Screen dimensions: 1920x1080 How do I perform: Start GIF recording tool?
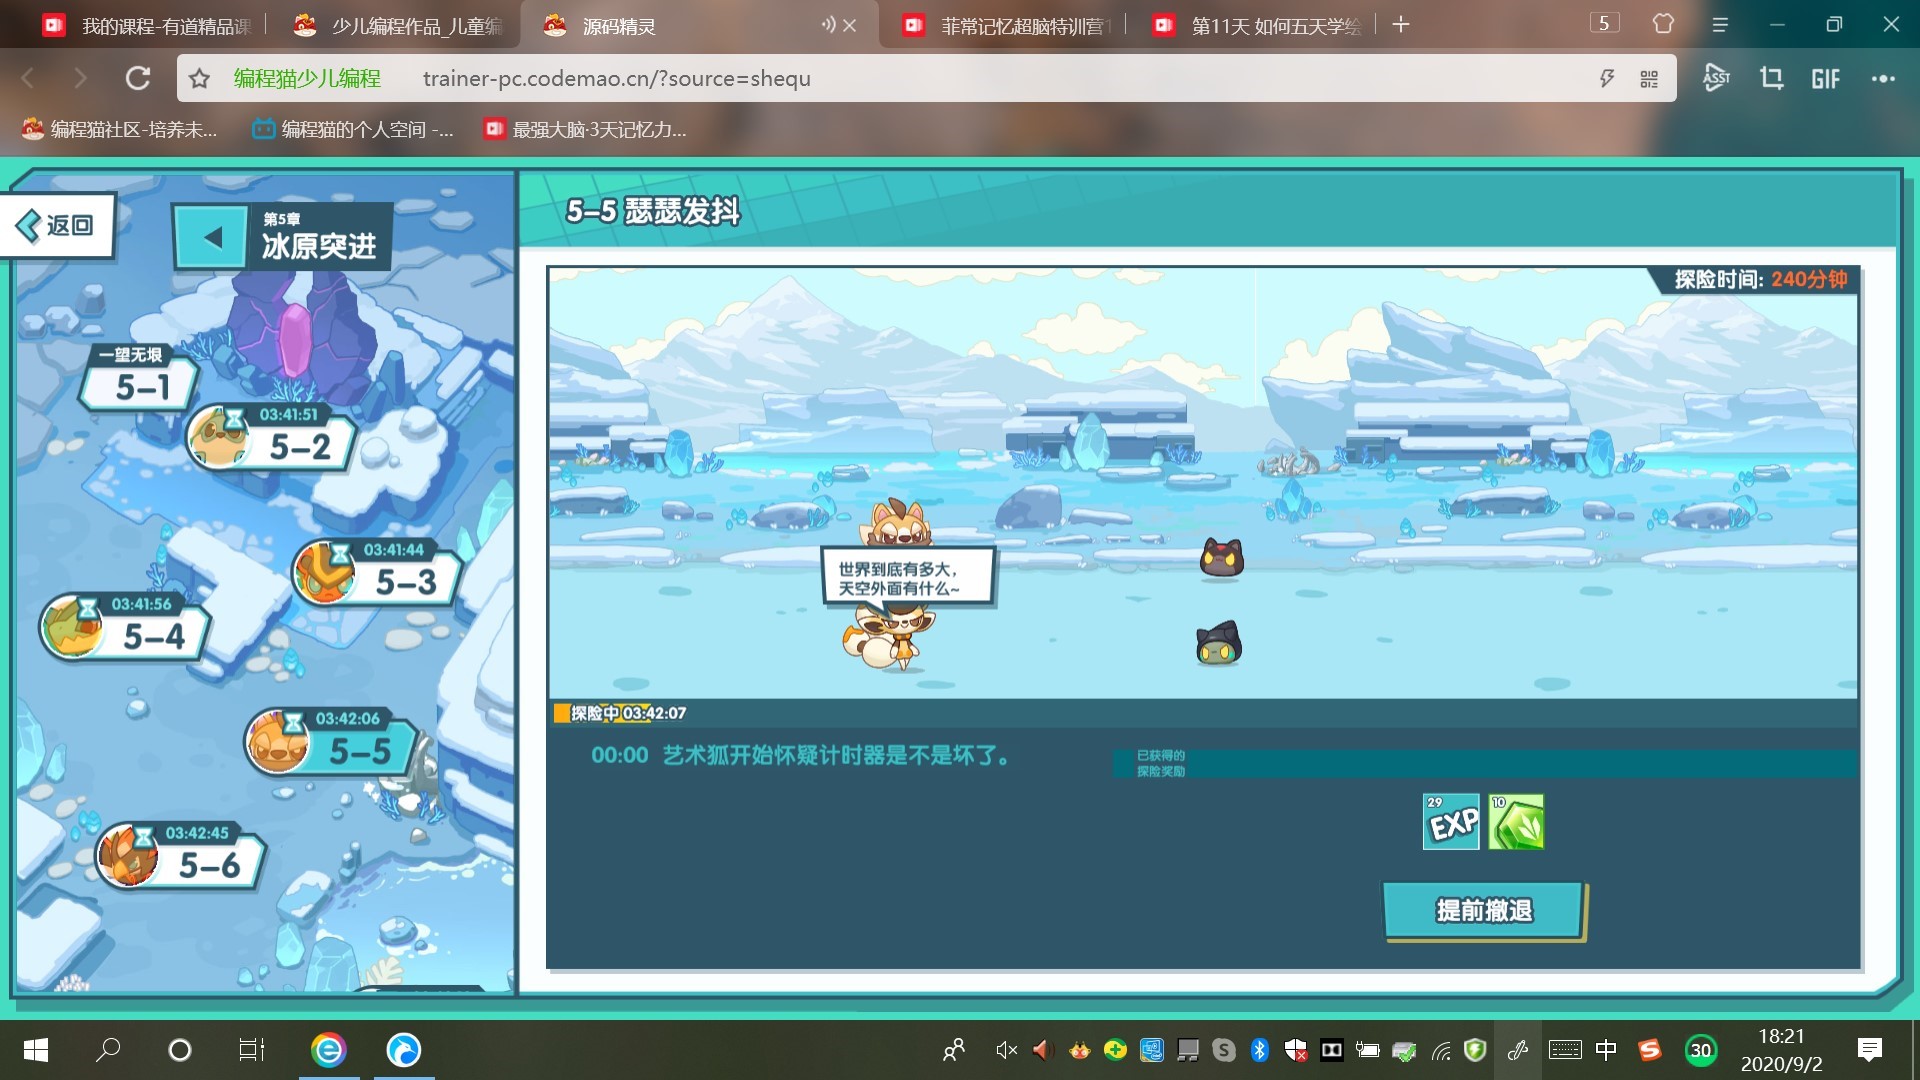coord(1825,79)
